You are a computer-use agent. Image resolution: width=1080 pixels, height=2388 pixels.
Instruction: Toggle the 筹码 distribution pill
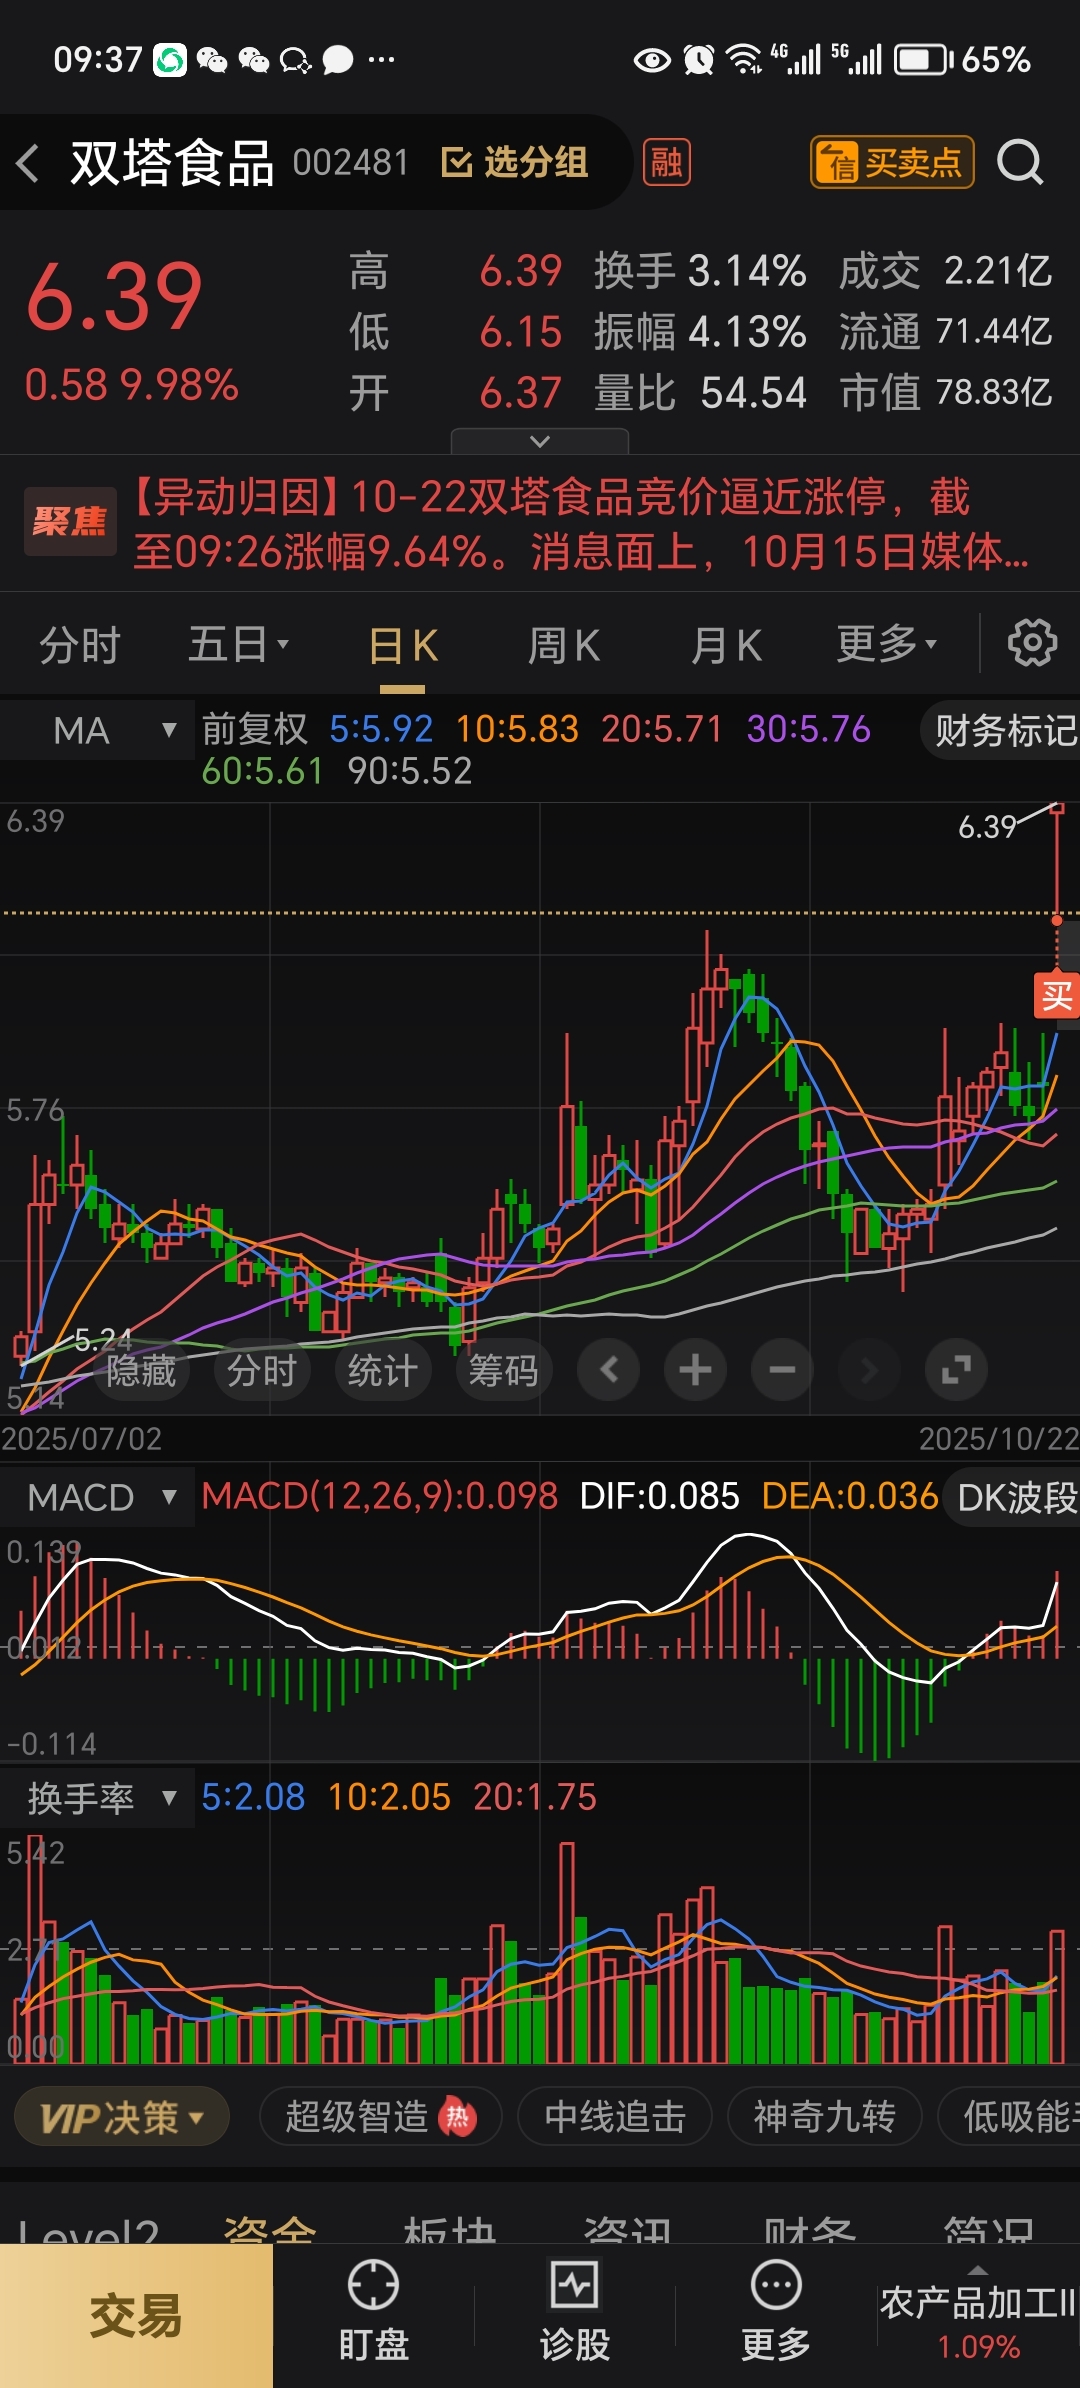(x=504, y=1370)
